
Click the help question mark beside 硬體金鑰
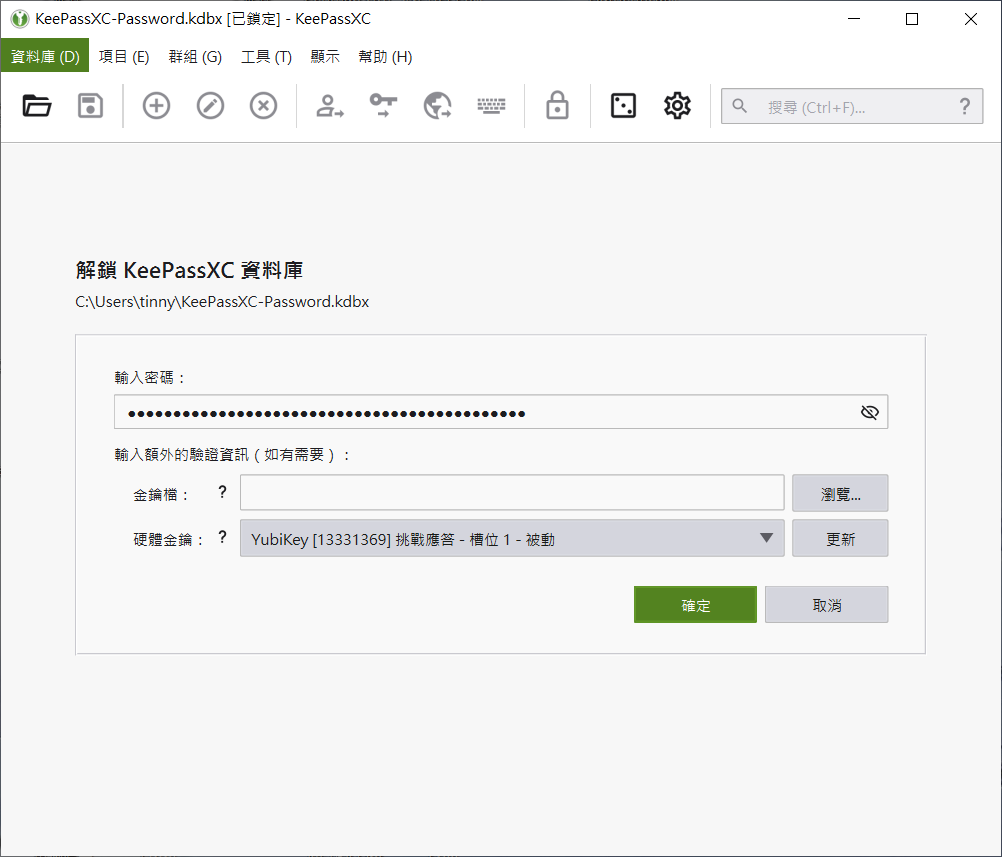coord(222,537)
